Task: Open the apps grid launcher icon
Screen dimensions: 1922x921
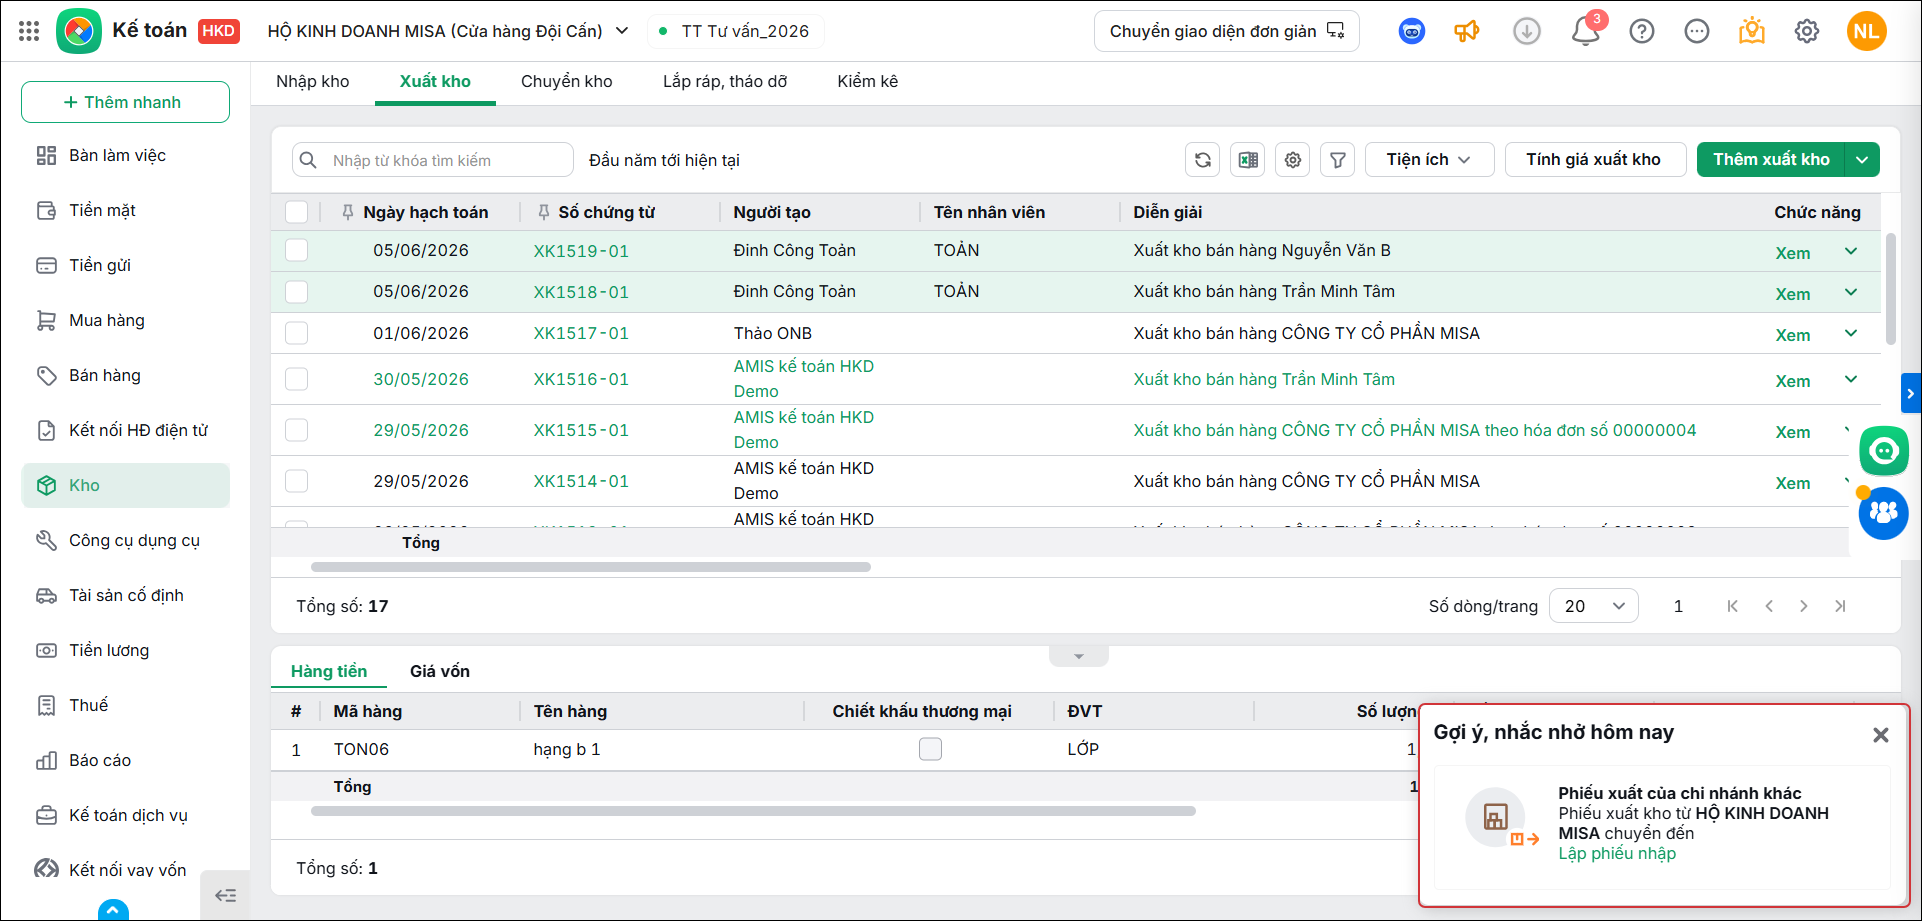Action: pyautogui.click(x=29, y=31)
